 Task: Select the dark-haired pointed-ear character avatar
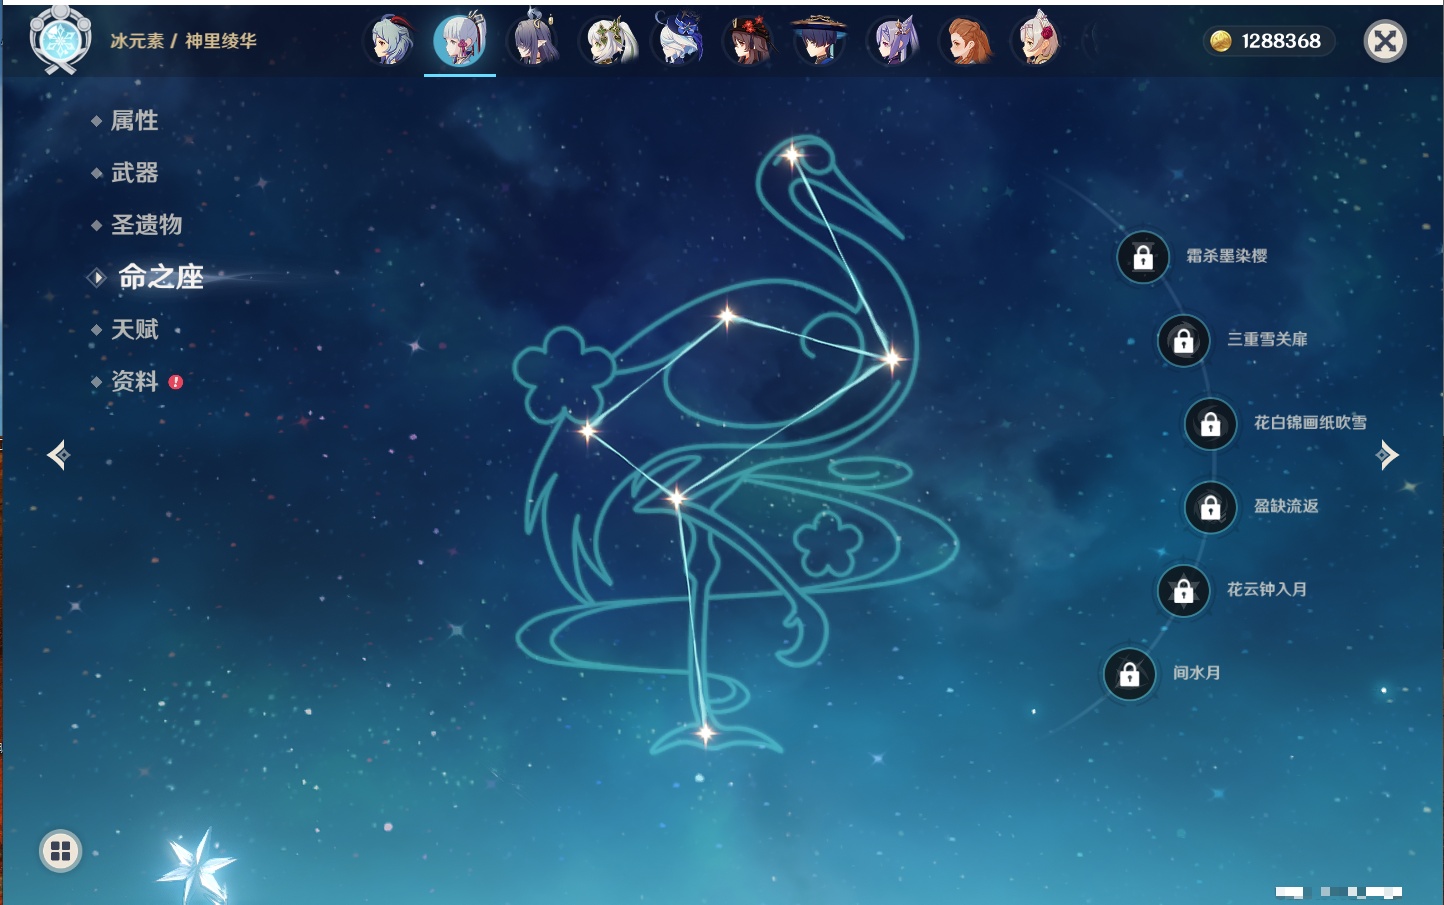[535, 41]
